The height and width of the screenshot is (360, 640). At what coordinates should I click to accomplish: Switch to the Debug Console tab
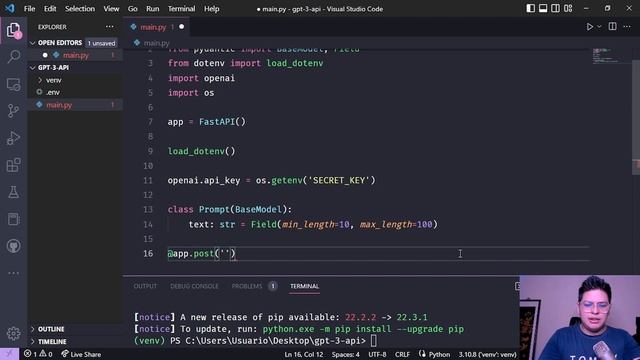click(194, 286)
